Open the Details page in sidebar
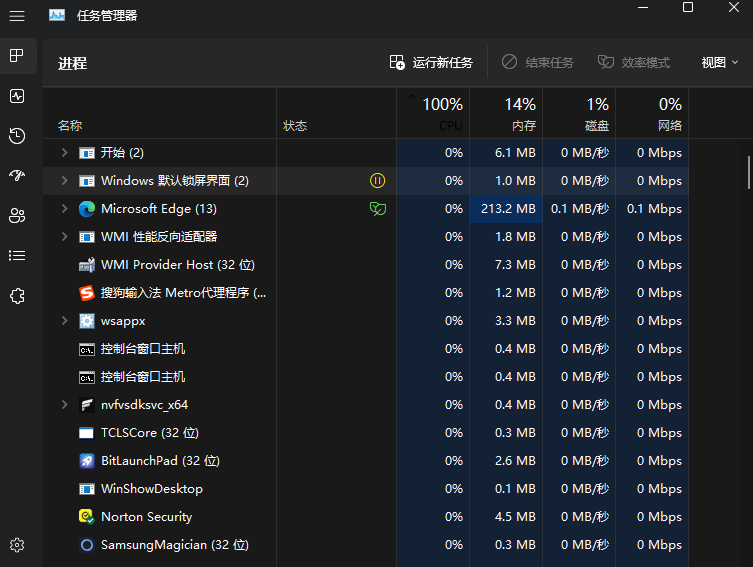This screenshot has height=567, width=753. point(17,255)
